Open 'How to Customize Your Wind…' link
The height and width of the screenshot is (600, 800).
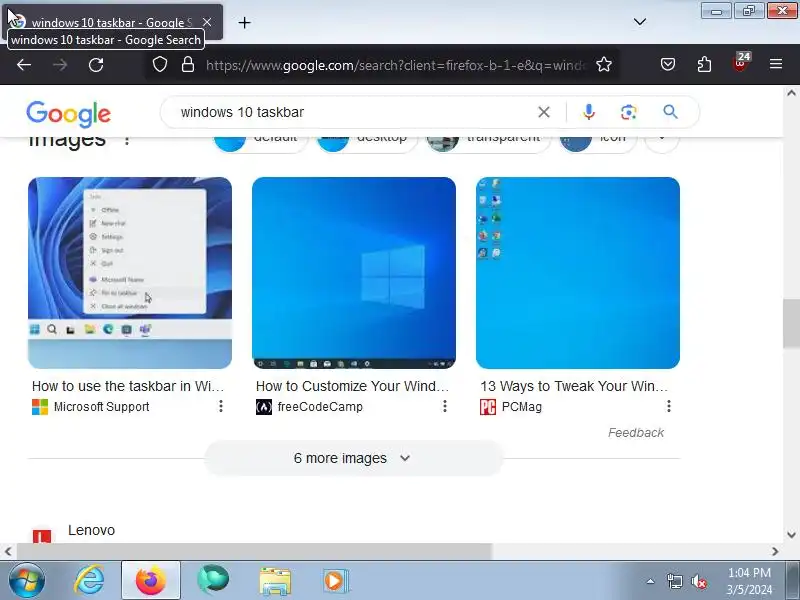(353, 386)
